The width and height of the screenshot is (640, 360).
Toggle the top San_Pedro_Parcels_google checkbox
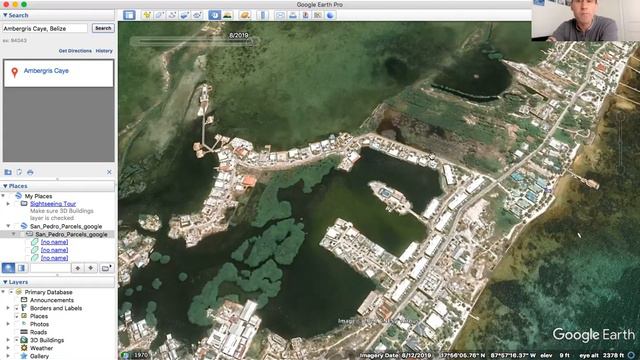coord(17,226)
